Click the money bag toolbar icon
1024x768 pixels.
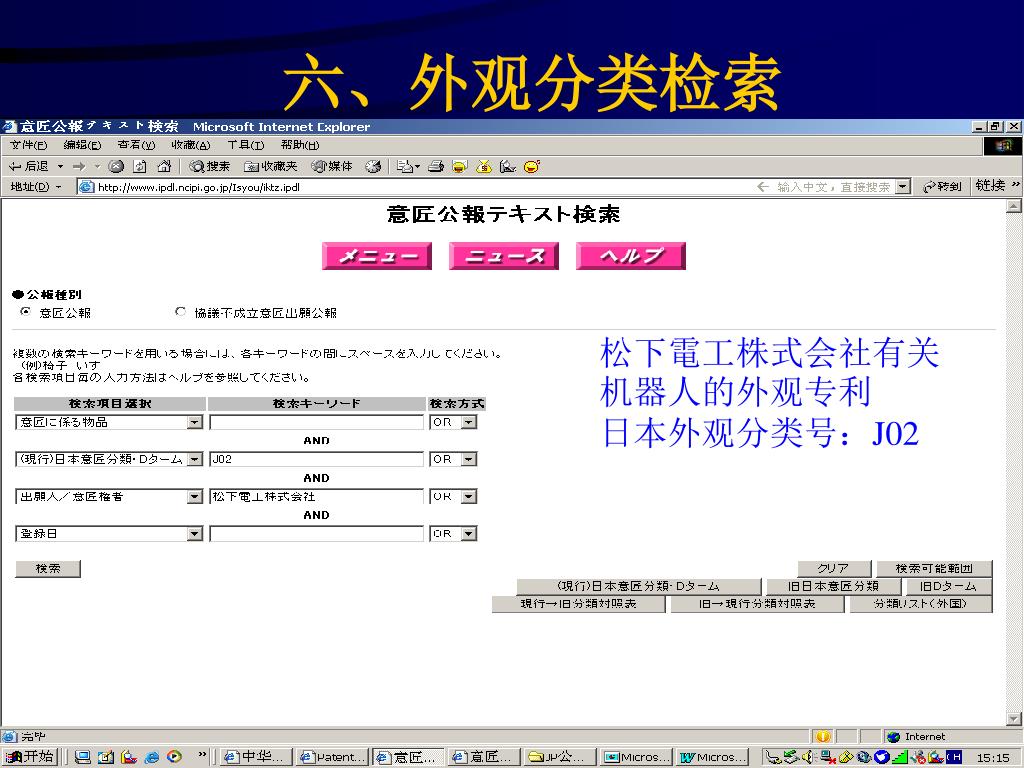pyautogui.click(x=484, y=167)
